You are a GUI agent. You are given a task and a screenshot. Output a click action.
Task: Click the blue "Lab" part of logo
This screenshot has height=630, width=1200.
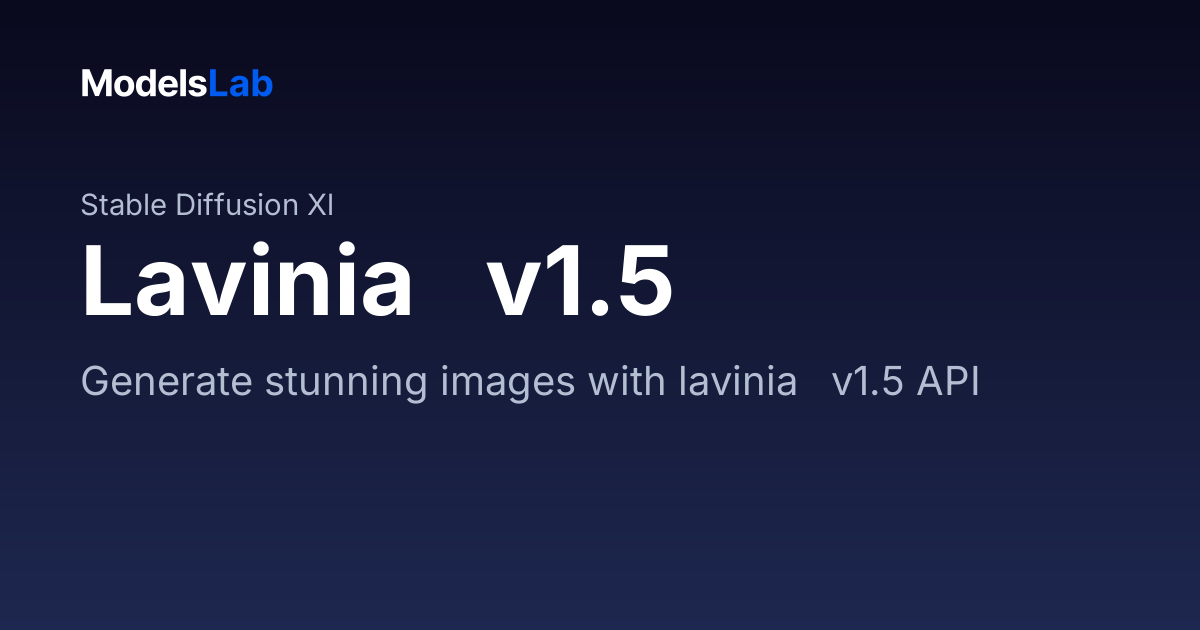(241, 84)
